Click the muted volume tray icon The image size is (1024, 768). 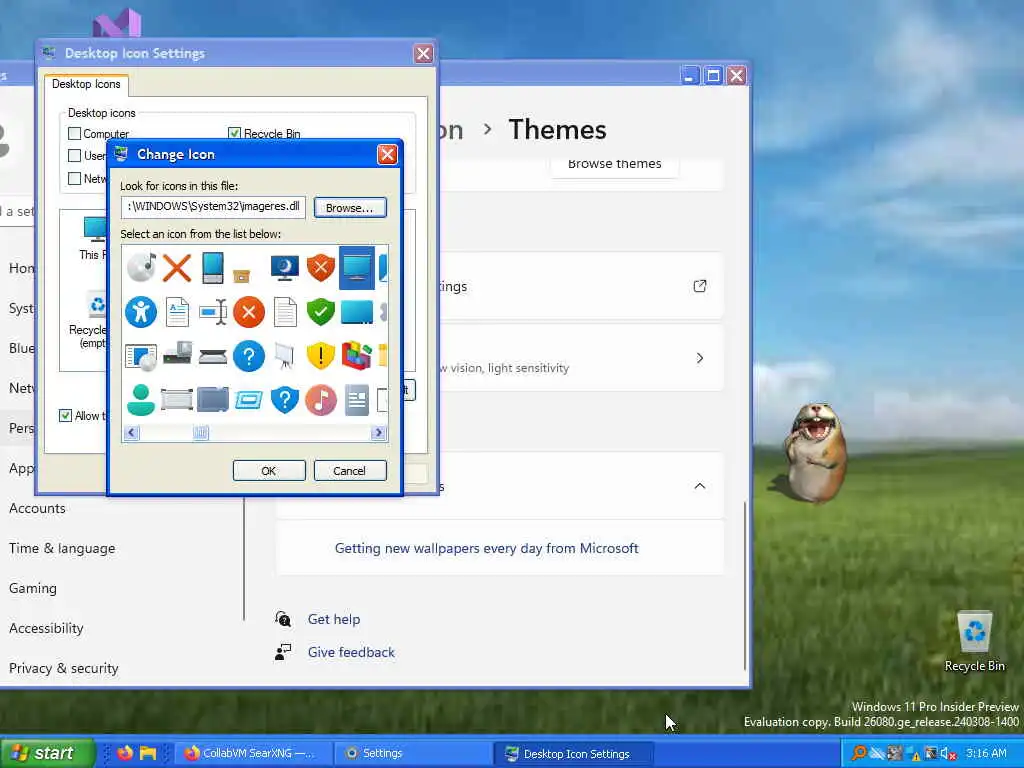point(948,754)
